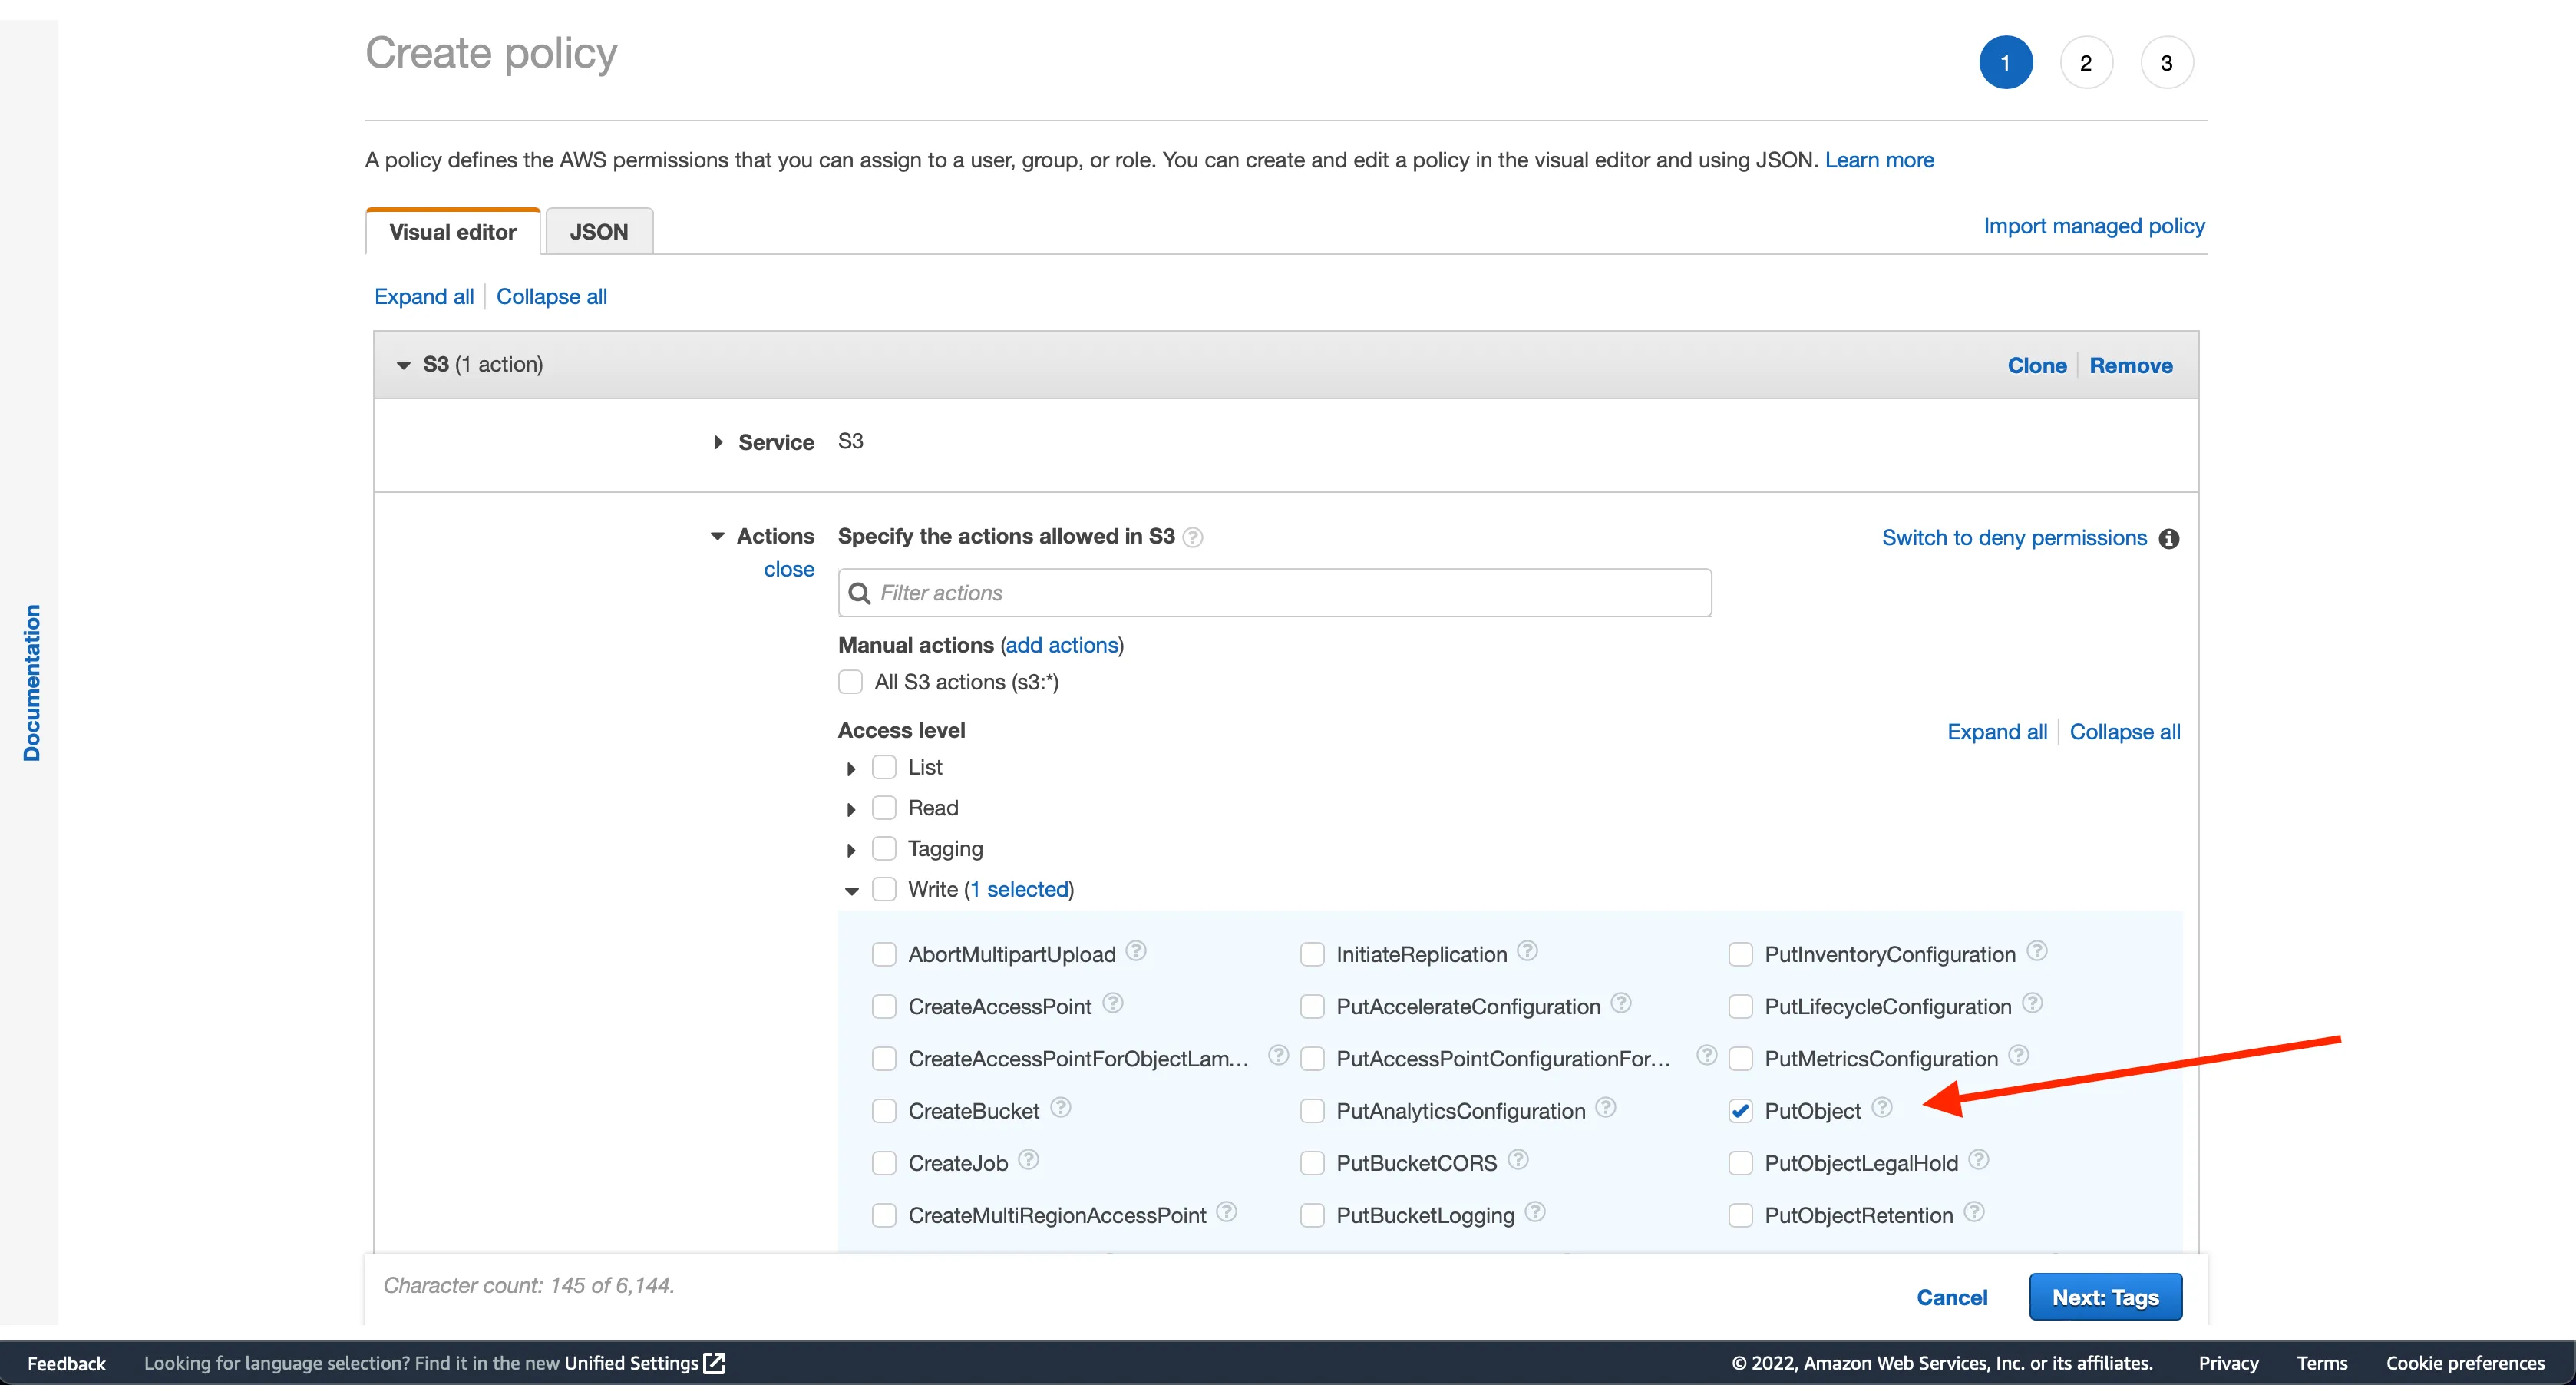Enable All S3 actions checkbox
The height and width of the screenshot is (1385, 2576).
[x=850, y=682]
